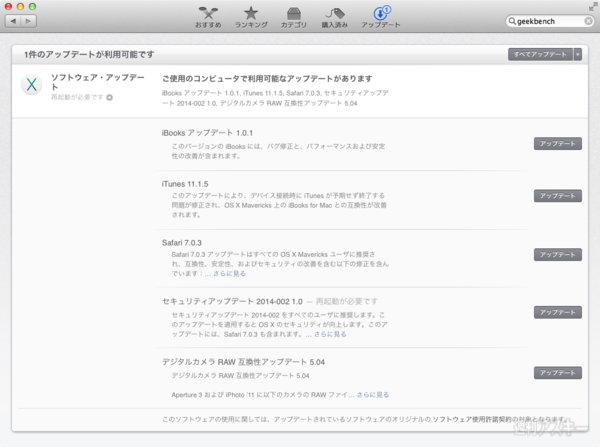Collapse the 再起動が必要です disclosure arrow
This screenshot has height=447, width=600.
click(109, 98)
